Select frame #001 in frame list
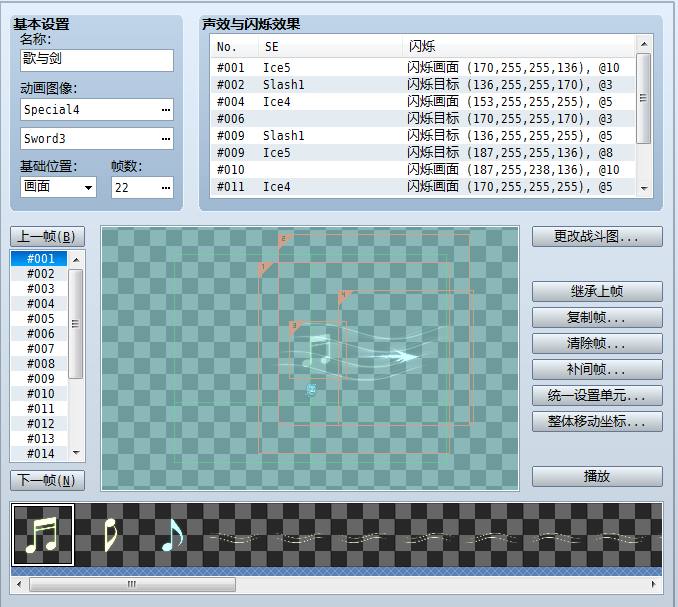This screenshot has height=607, width=678. (x=39, y=259)
